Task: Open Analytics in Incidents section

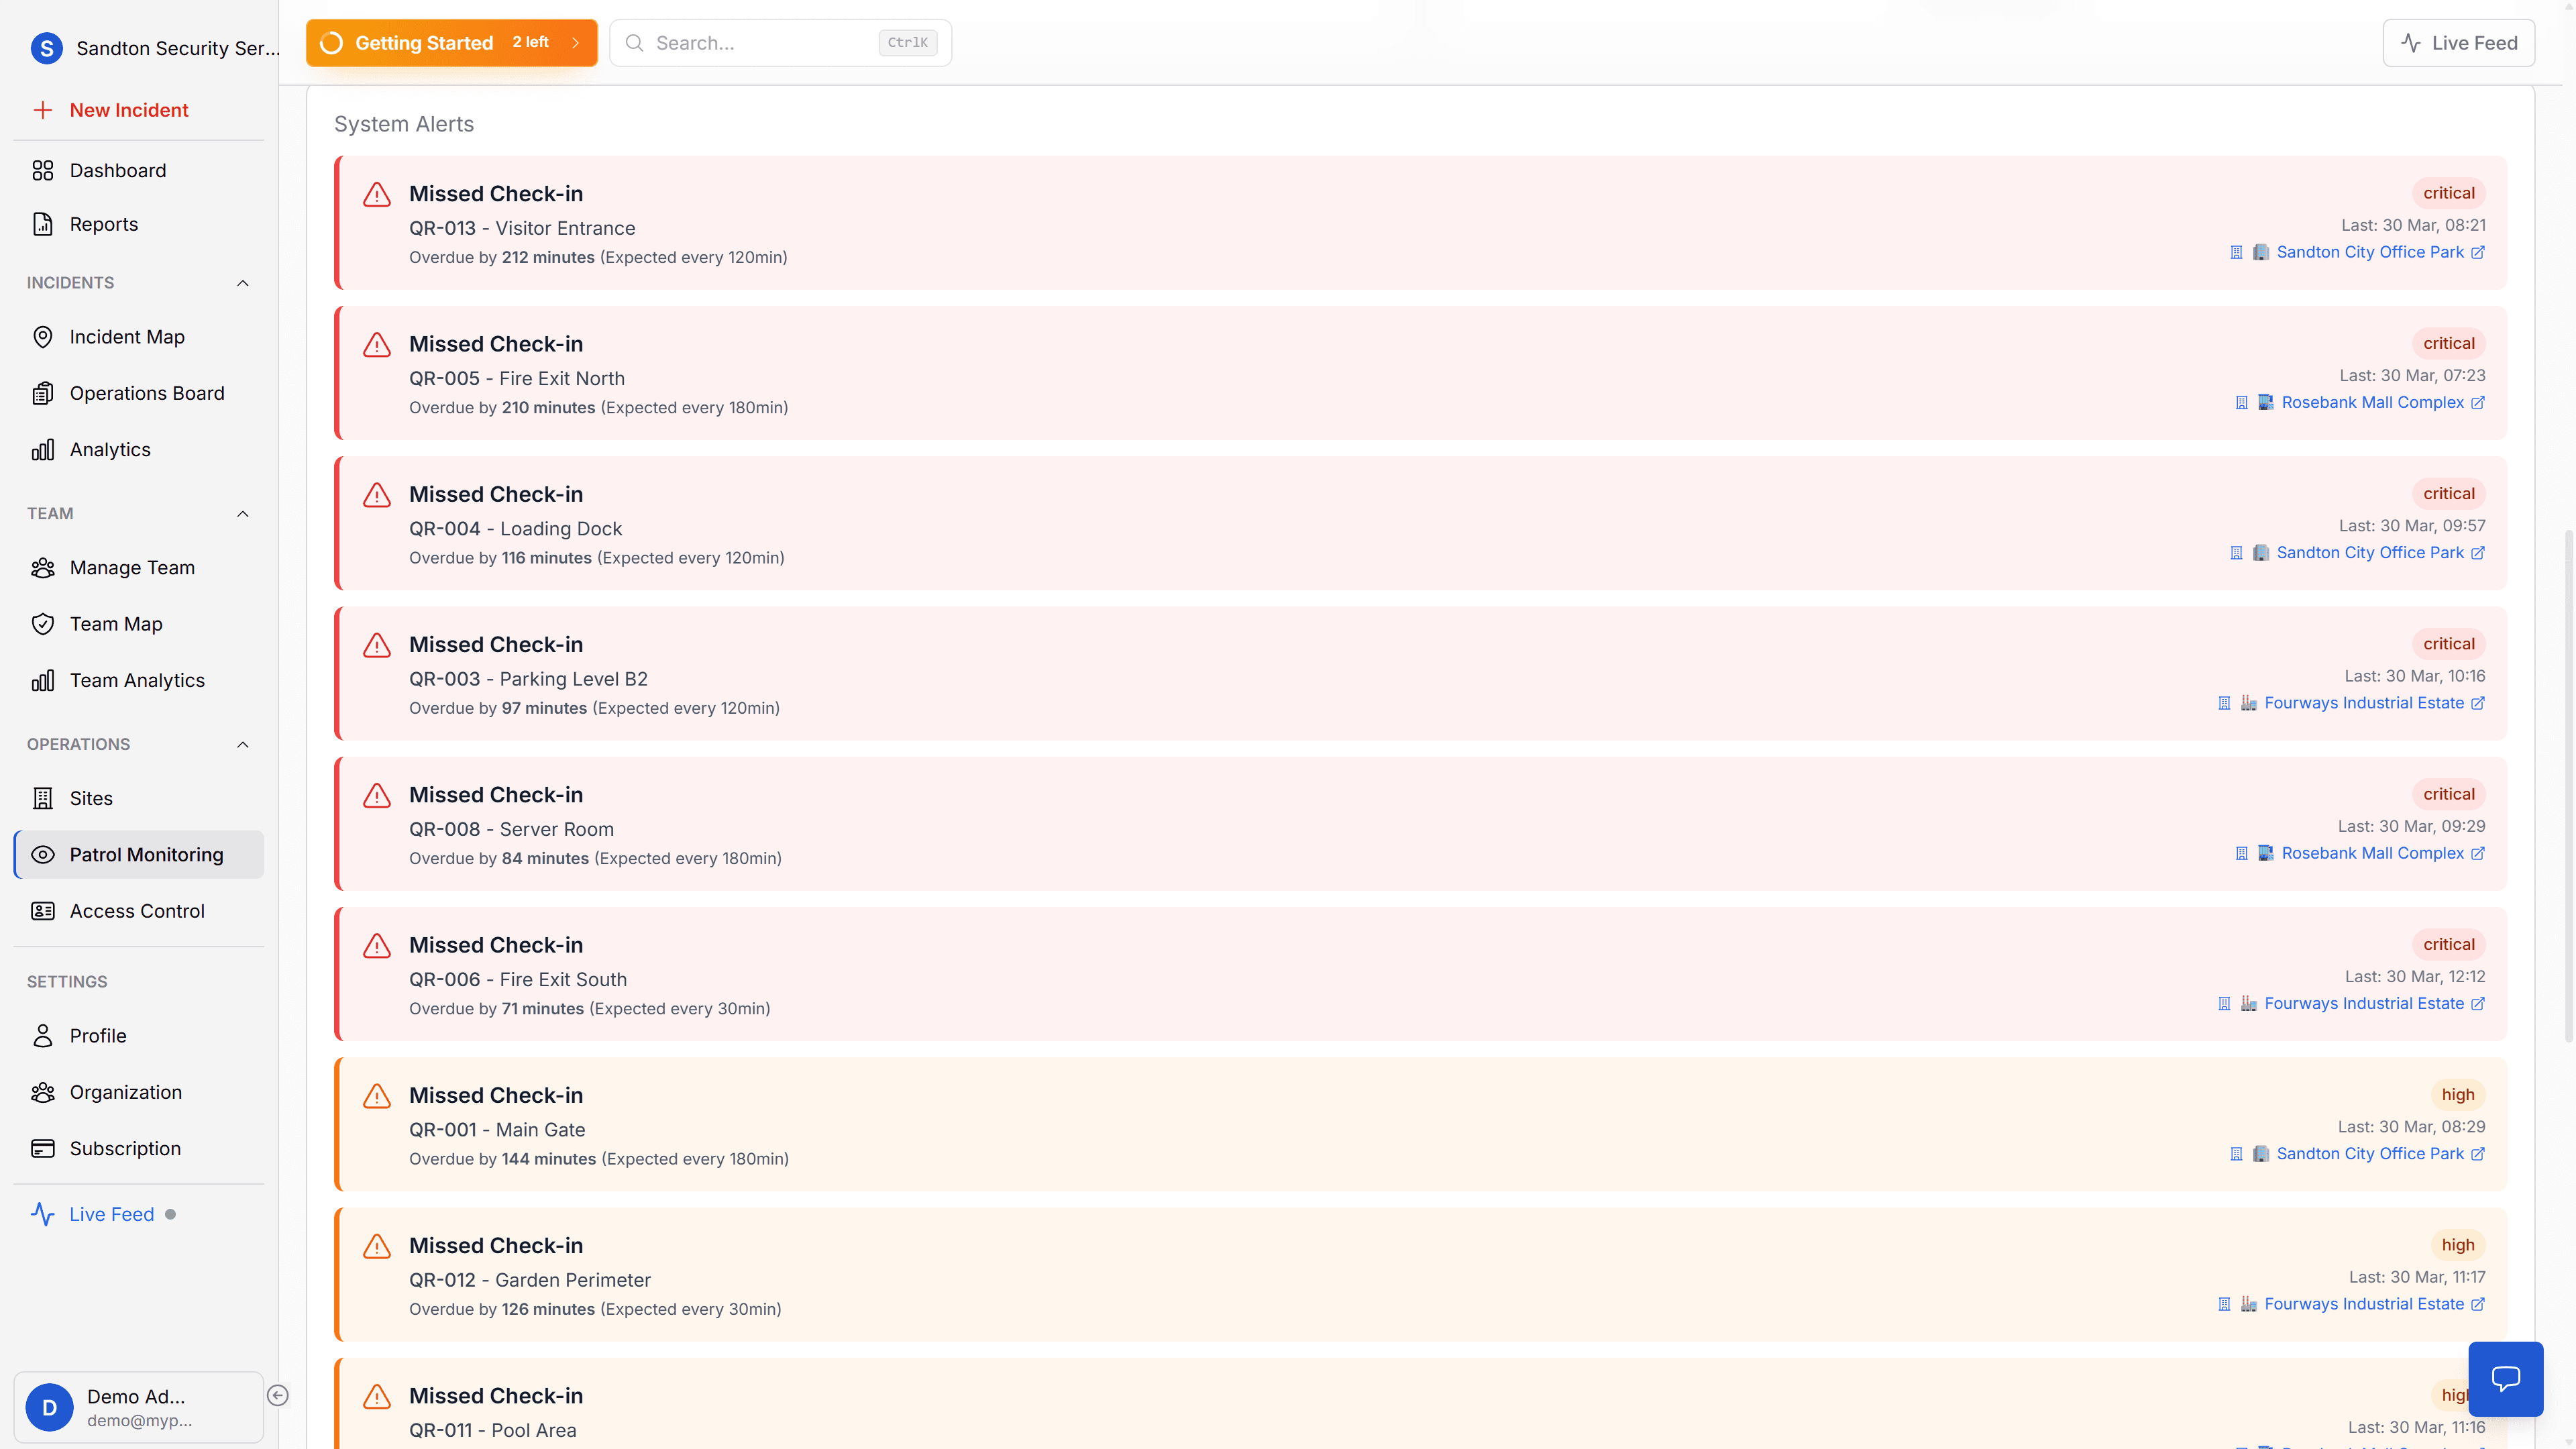Action: click(139, 450)
